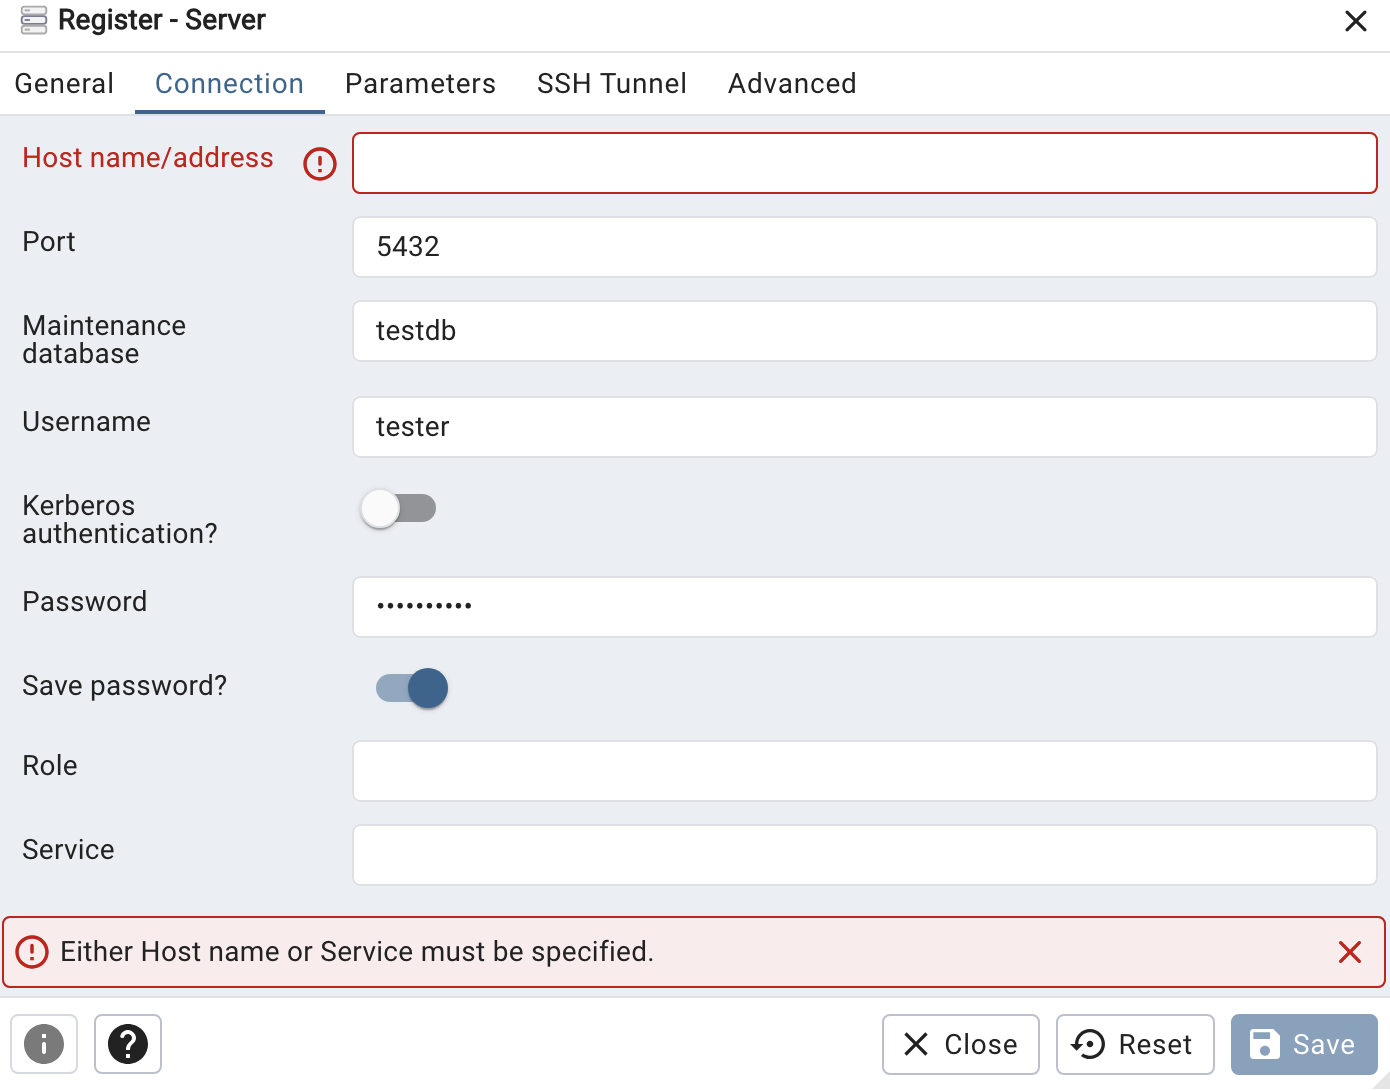Select the Advanced tab
Viewport: 1390px width, 1090px height.
tap(792, 84)
